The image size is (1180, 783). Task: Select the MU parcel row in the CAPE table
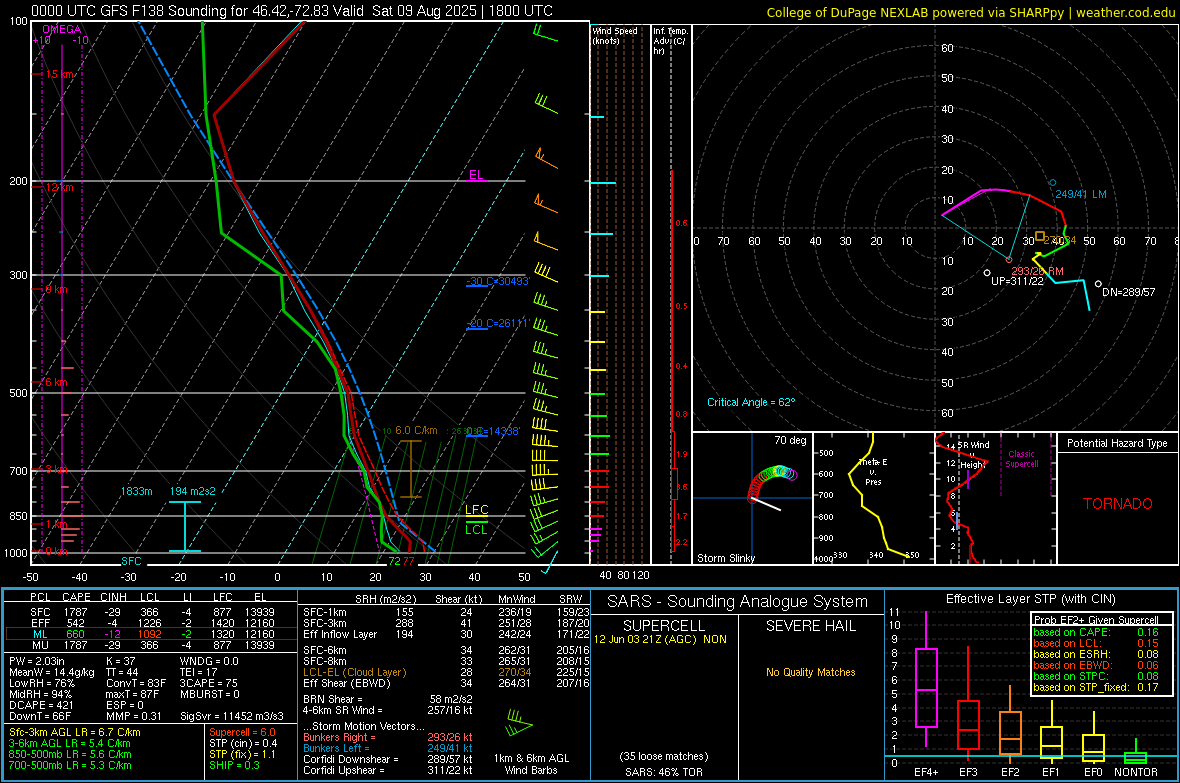pyautogui.click(x=151, y=644)
